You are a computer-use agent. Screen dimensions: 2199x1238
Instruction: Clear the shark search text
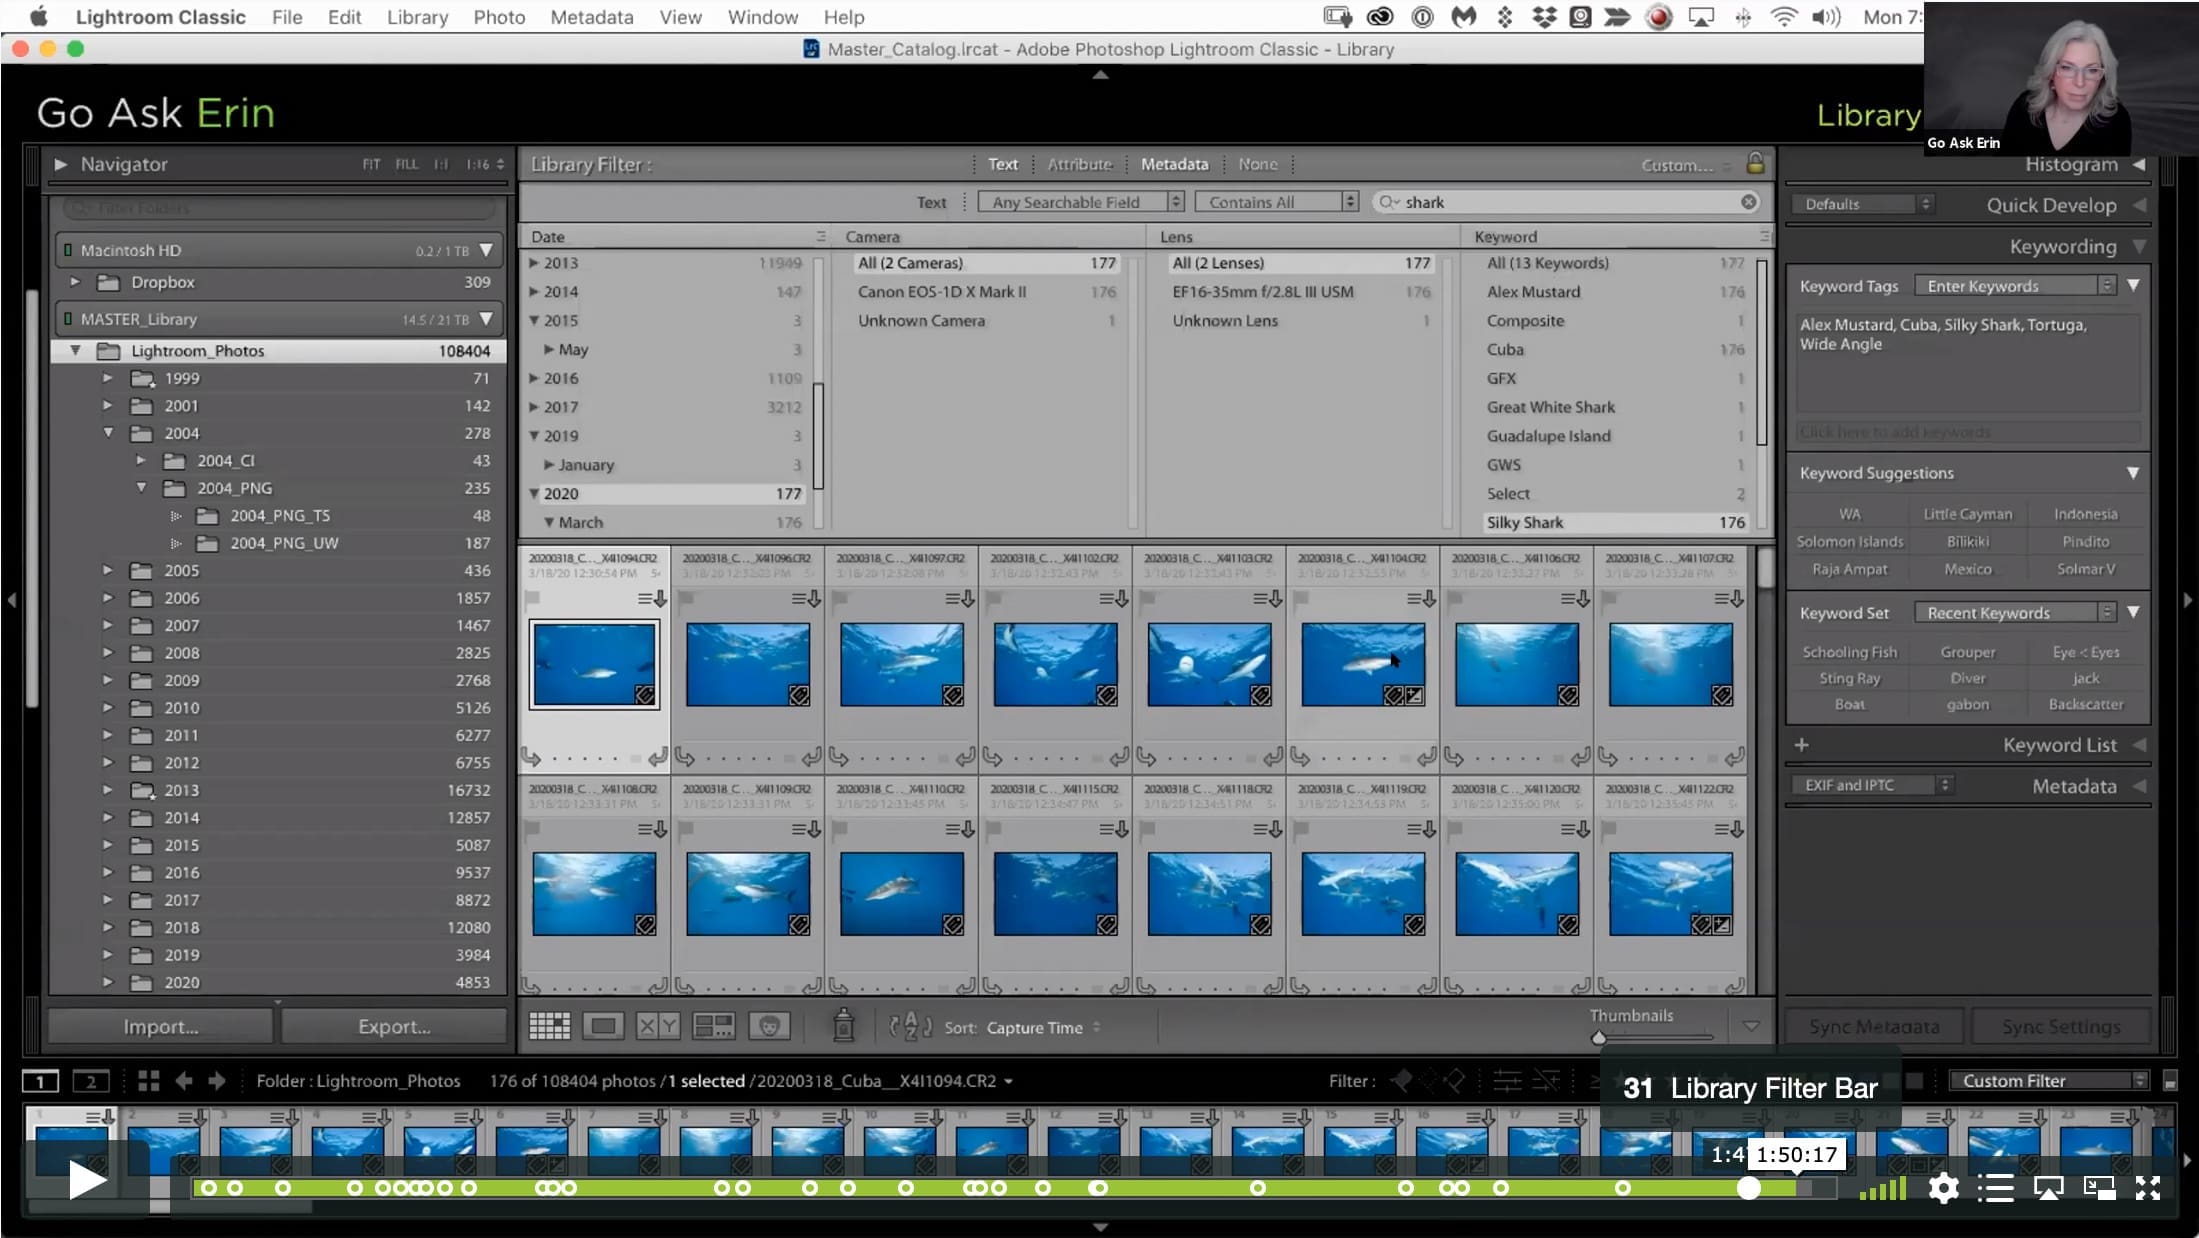(1748, 202)
